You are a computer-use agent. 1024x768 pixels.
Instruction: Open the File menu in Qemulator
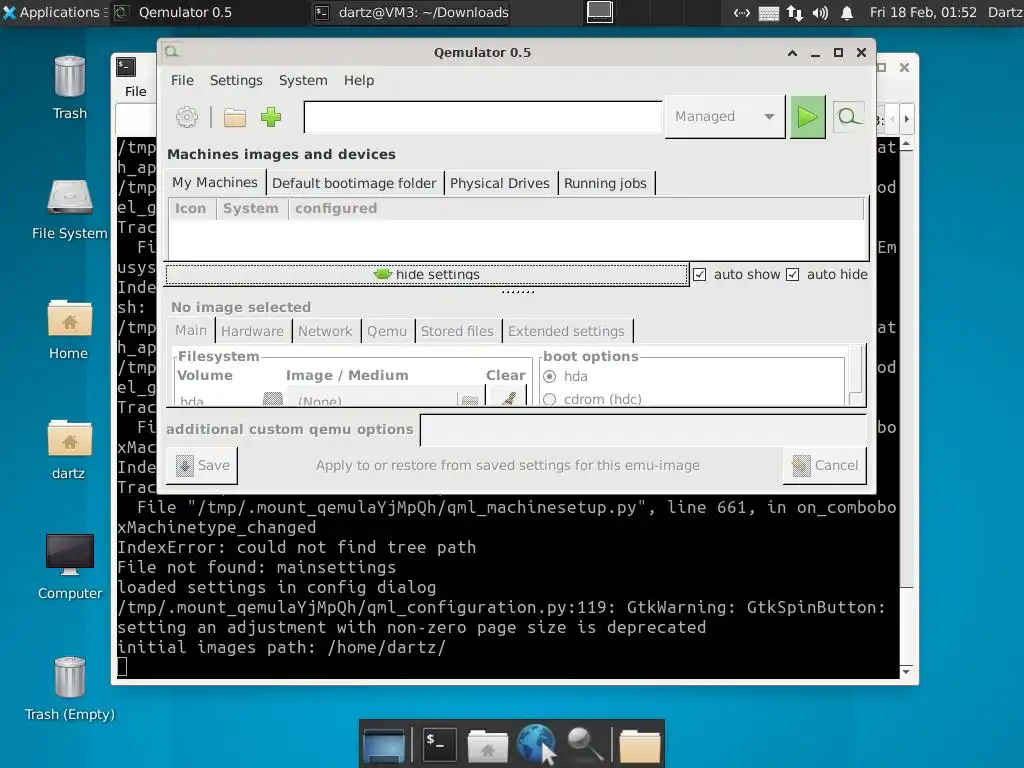click(x=182, y=80)
